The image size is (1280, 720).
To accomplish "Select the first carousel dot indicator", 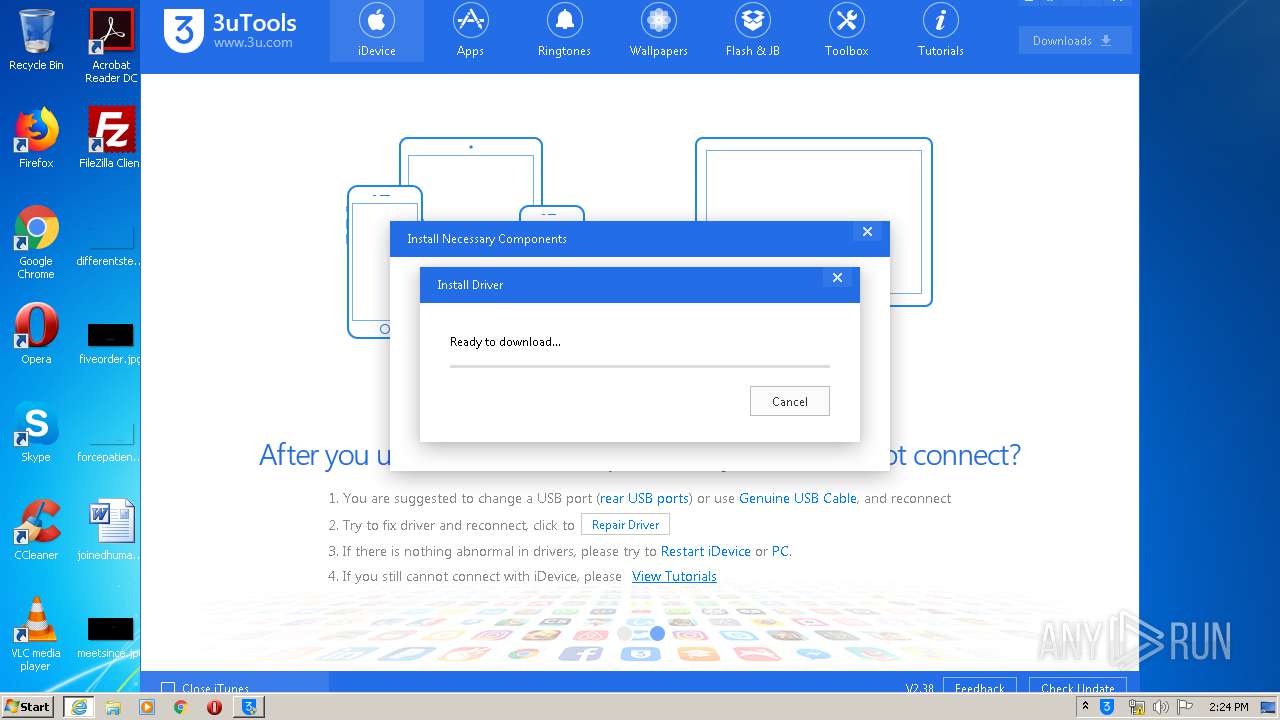I will pyautogui.click(x=624, y=633).
